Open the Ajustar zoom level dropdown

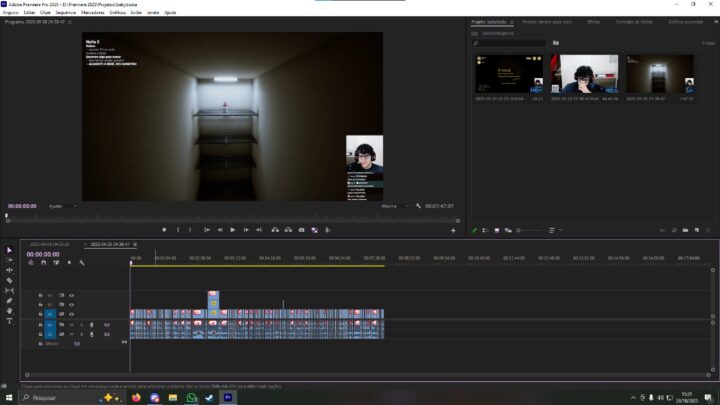point(62,206)
